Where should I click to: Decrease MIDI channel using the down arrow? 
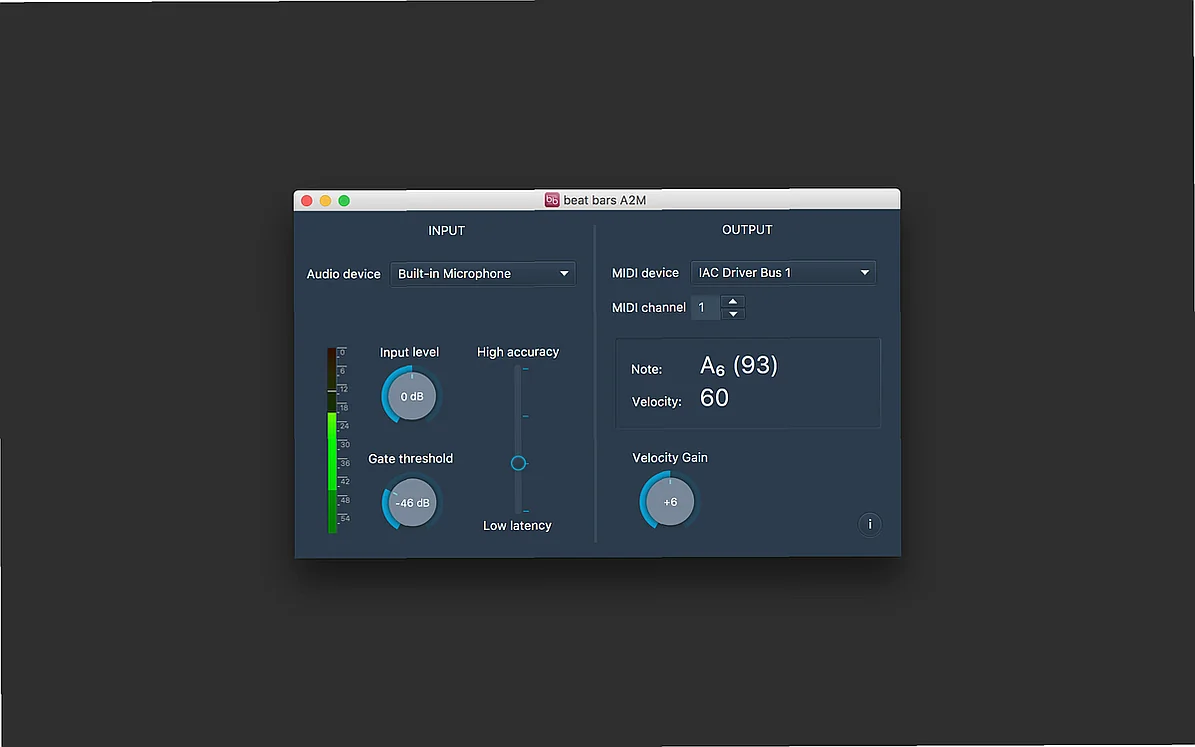733,312
